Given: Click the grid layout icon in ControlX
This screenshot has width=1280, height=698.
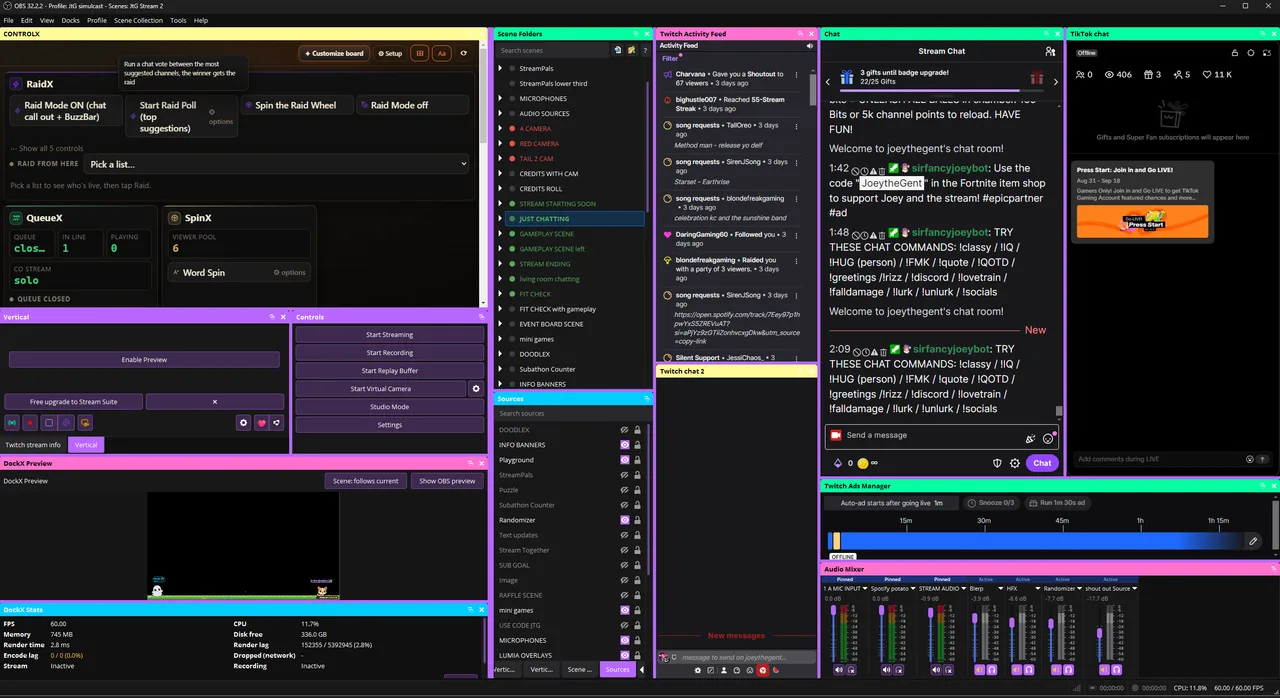Looking at the screenshot, I should (x=419, y=53).
